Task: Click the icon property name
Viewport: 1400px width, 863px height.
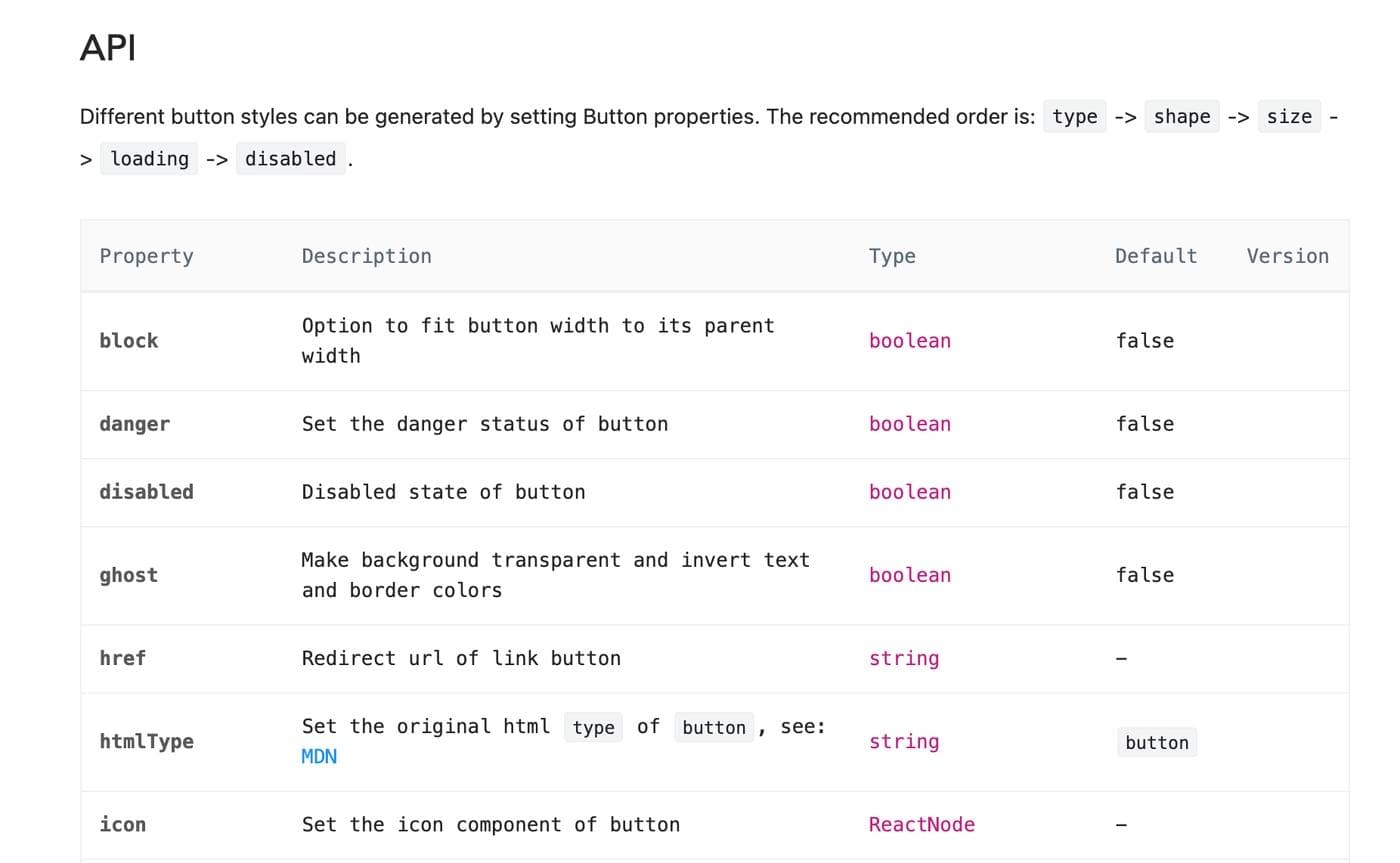Action: [x=123, y=825]
